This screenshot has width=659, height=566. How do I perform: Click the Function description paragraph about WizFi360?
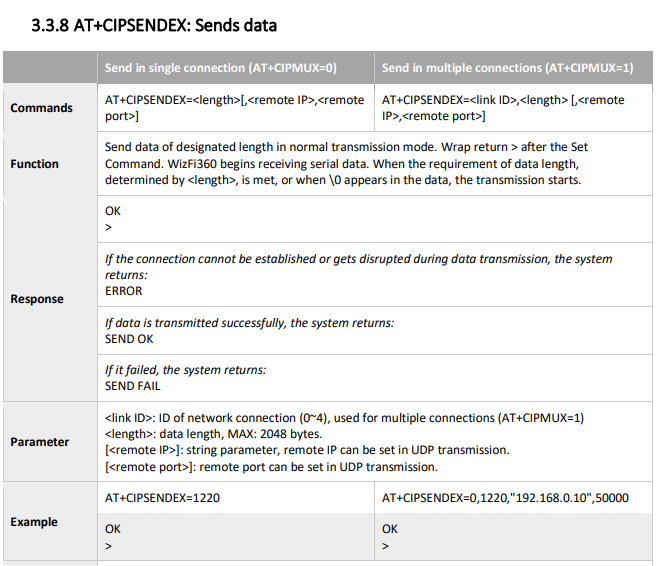click(346, 163)
